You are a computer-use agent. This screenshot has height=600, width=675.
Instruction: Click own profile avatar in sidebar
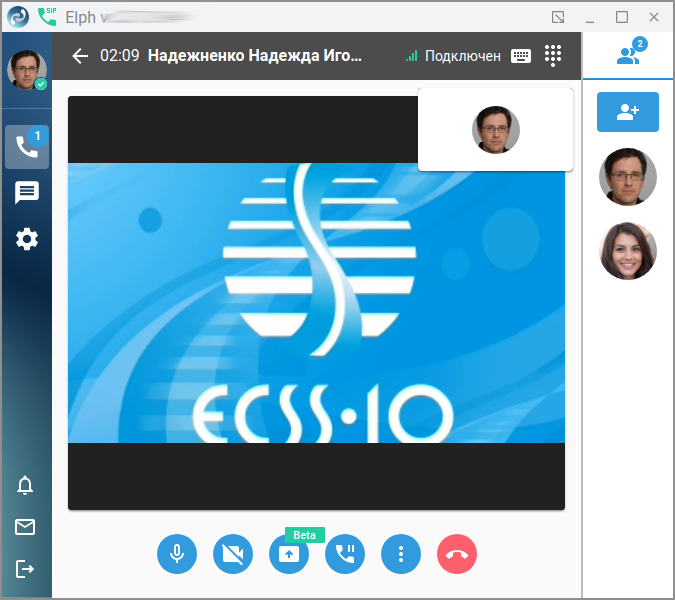click(27, 70)
